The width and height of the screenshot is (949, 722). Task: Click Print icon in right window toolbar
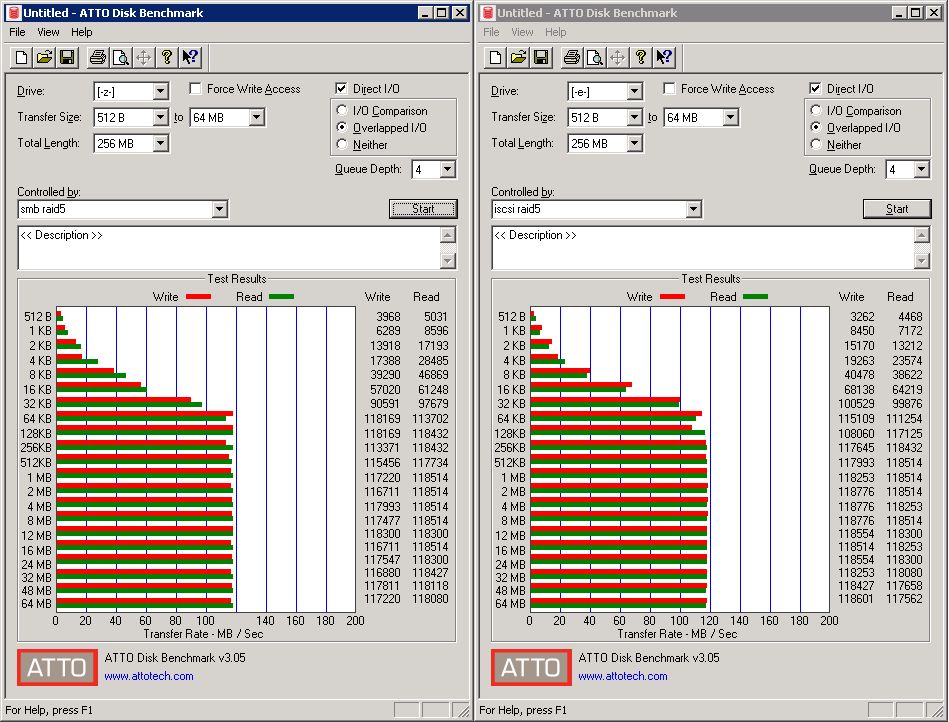[572, 57]
